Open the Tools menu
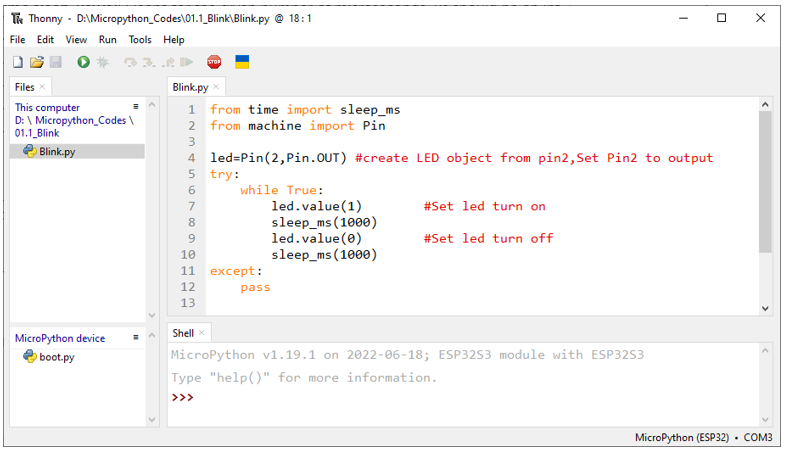The height and width of the screenshot is (451, 785). (x=140, y=40)
